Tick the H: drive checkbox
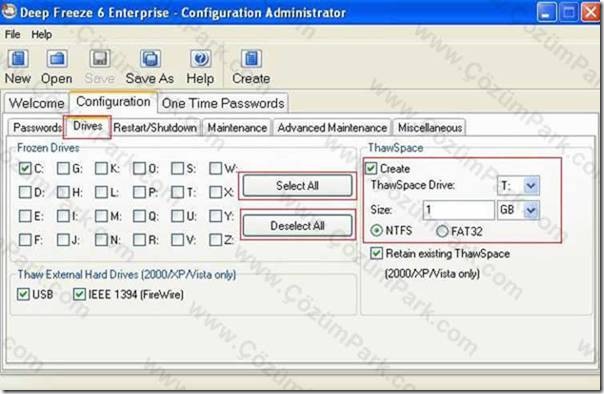 point(63,192)
